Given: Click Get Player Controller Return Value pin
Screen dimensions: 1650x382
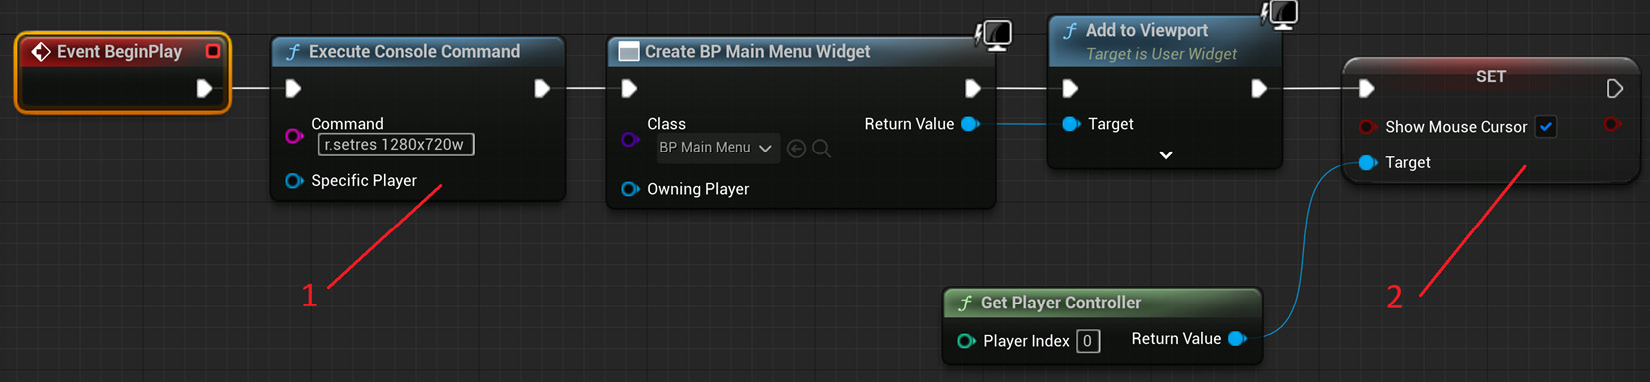Looking at the screenshot, I should tap(1237, 339).
